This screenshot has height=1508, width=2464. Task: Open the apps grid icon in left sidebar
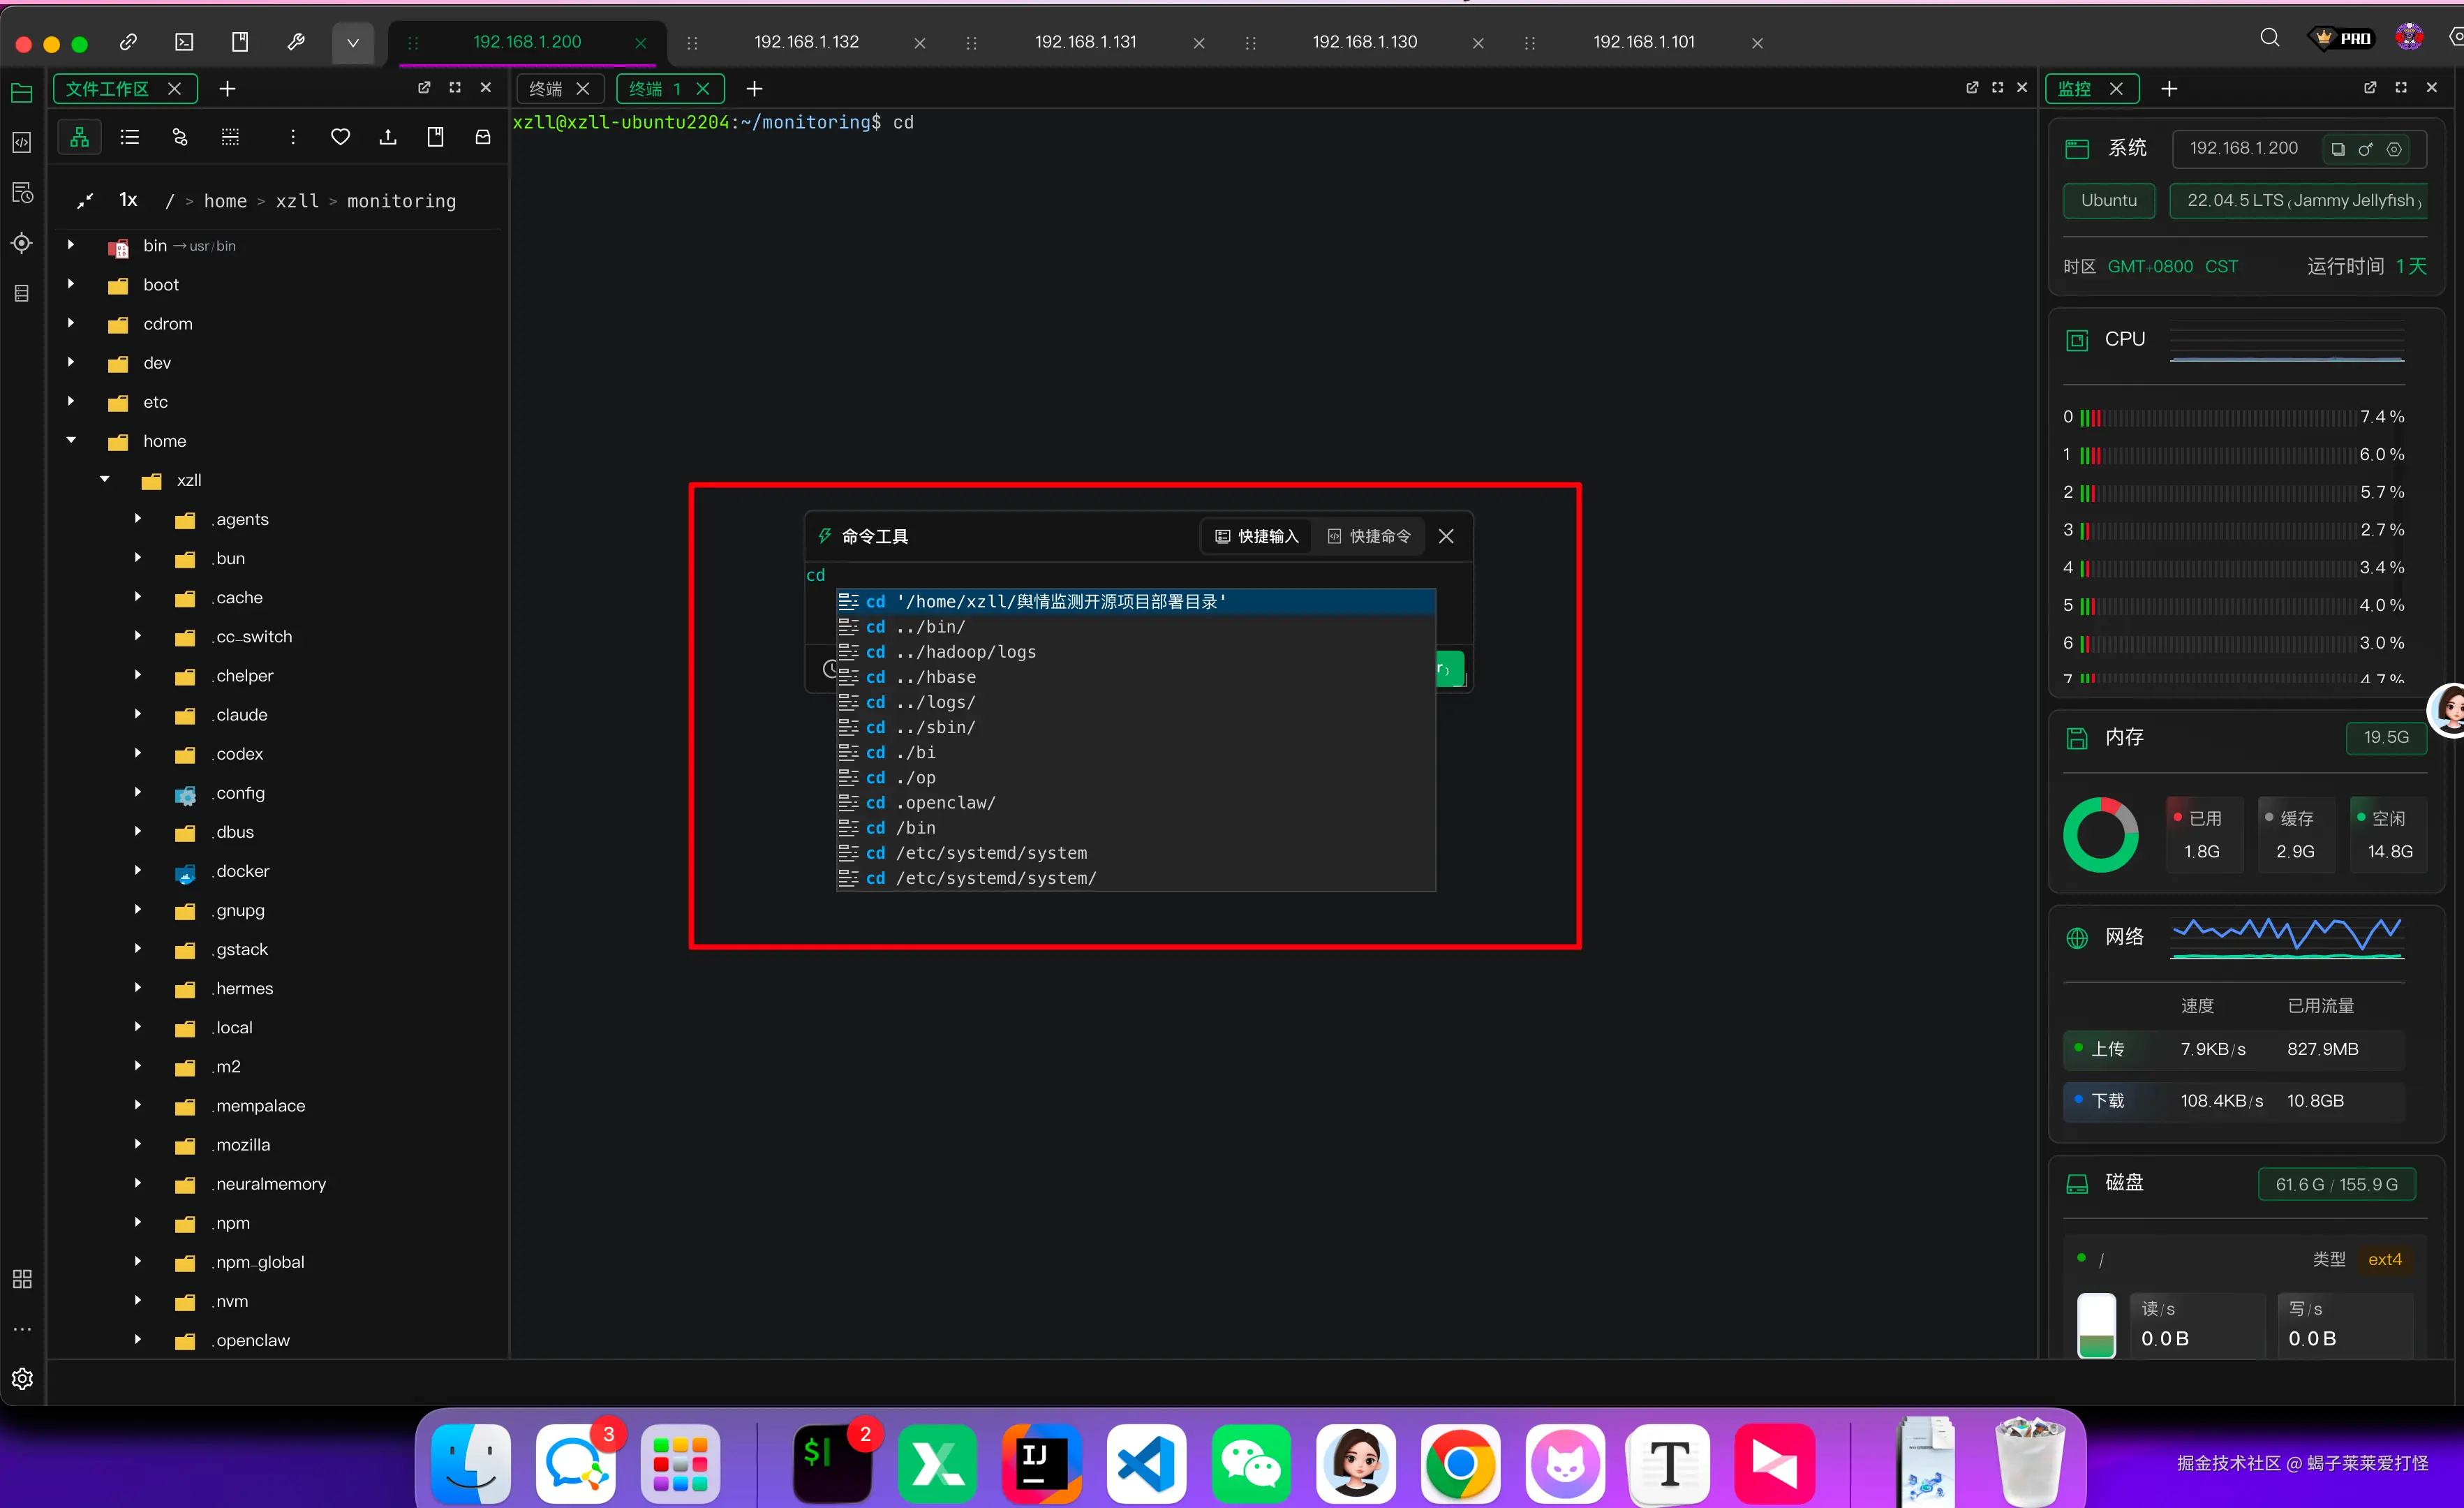click(22, 1279)
